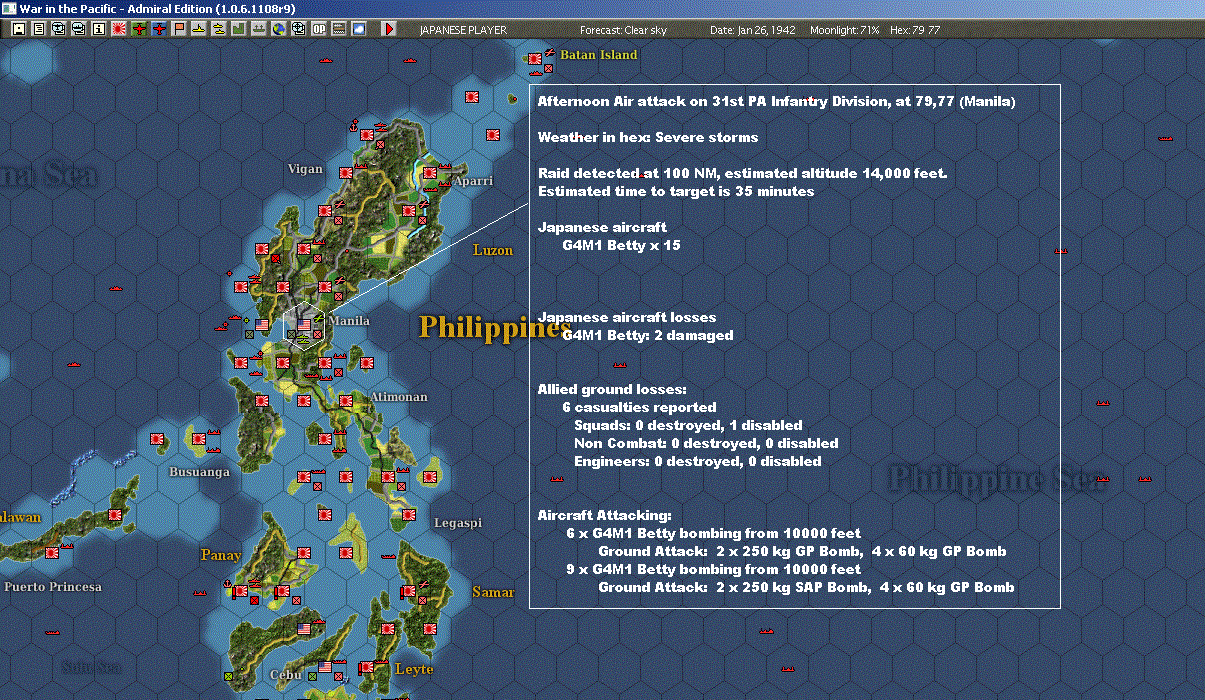Click the second aircraft crosshair toolbar icon
Screen dimensions: 1205x700
point(78,29)
